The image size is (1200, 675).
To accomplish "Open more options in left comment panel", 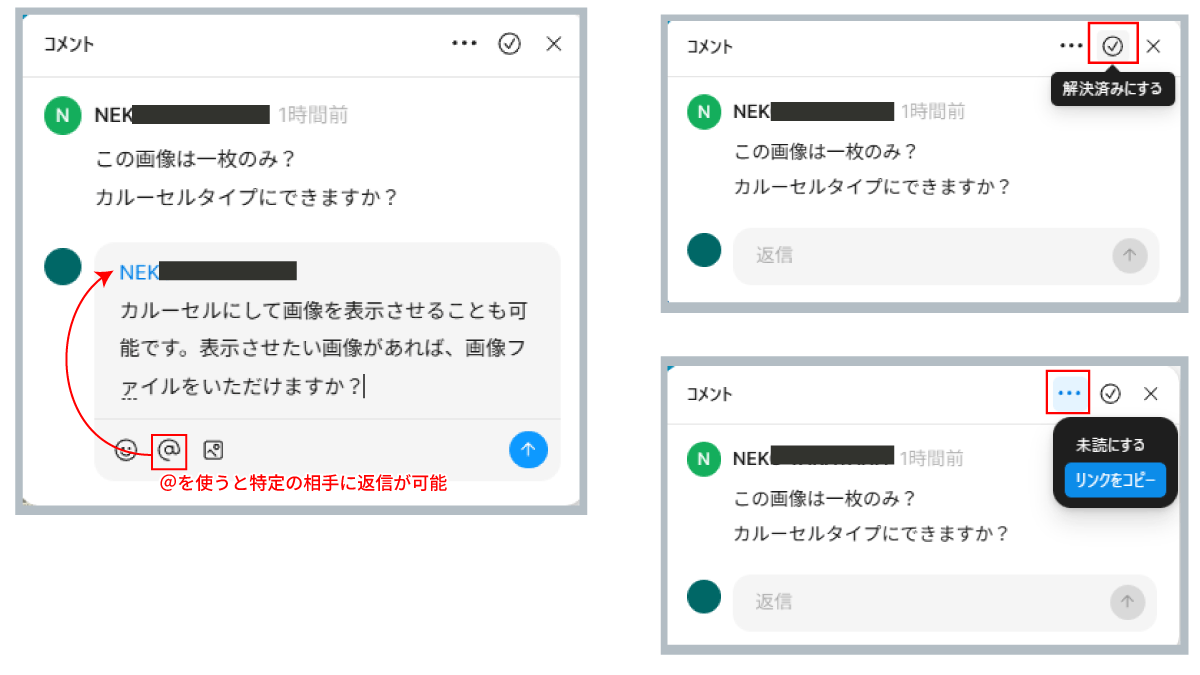I will coord(464,44).
